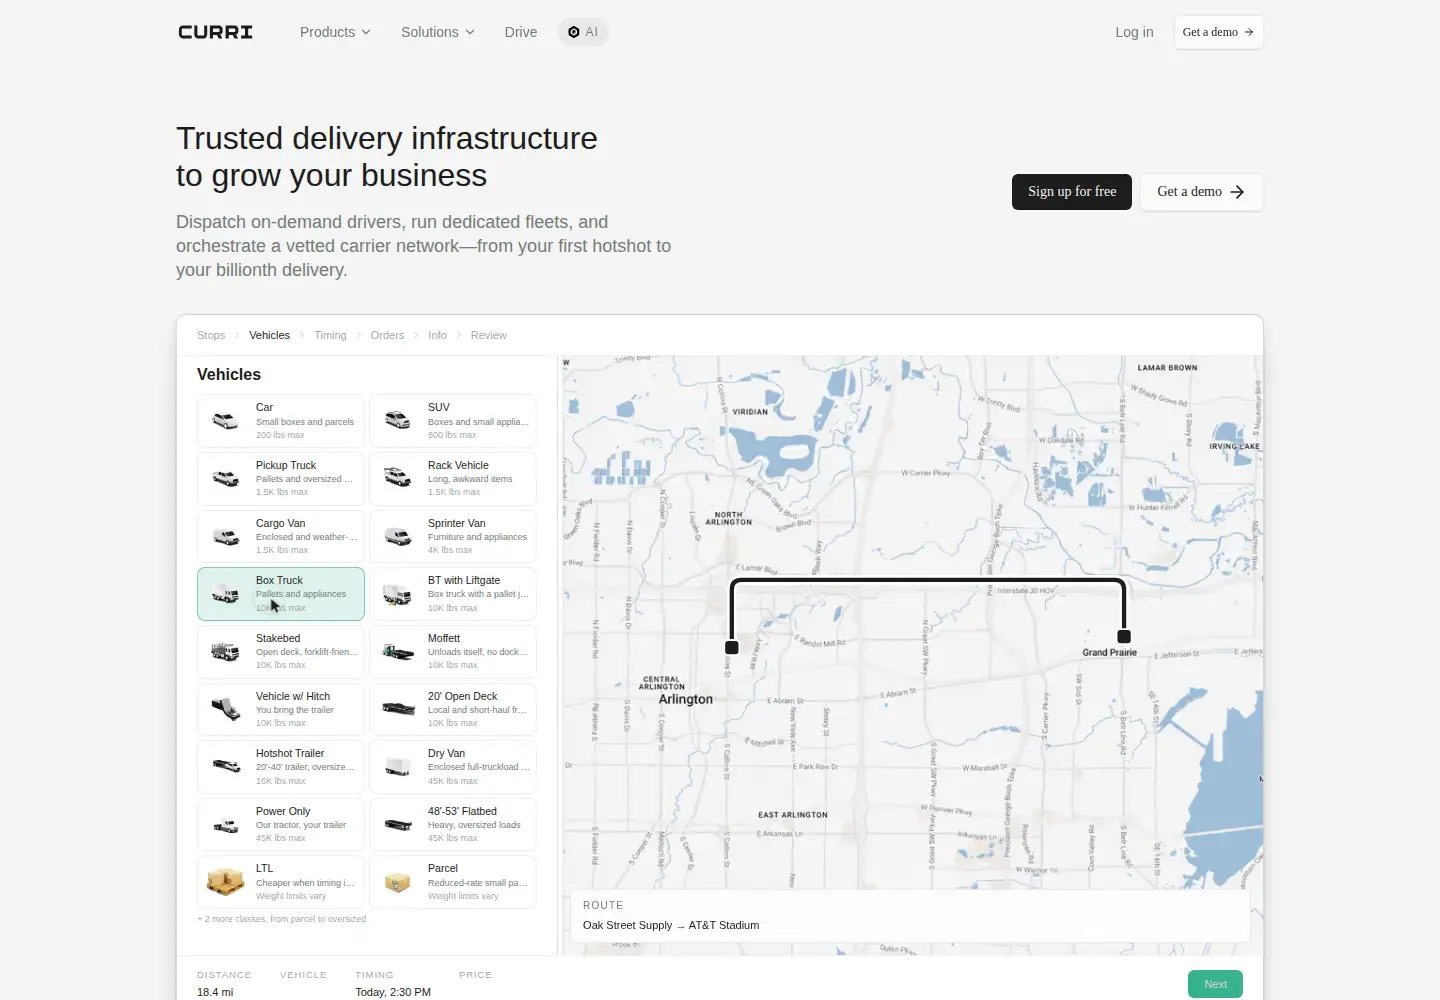This screenshot has height=1000, width=1440.
Task: Select the Car vehicle icon
Action: 226,421
